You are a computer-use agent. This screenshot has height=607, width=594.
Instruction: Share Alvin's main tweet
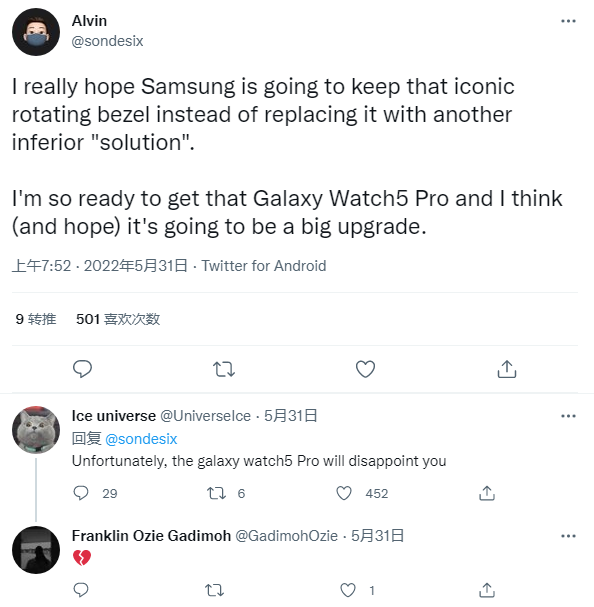507,369
